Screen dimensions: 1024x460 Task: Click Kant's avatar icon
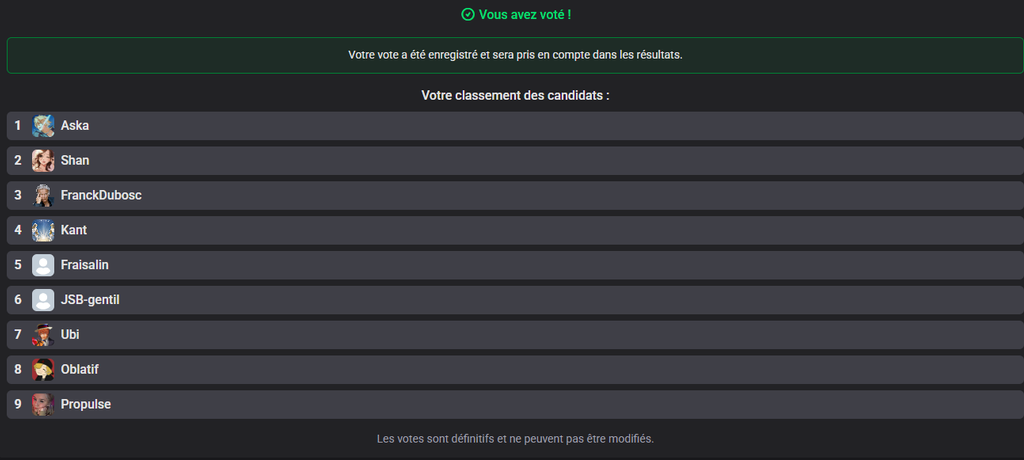click(x=43, y=231)
